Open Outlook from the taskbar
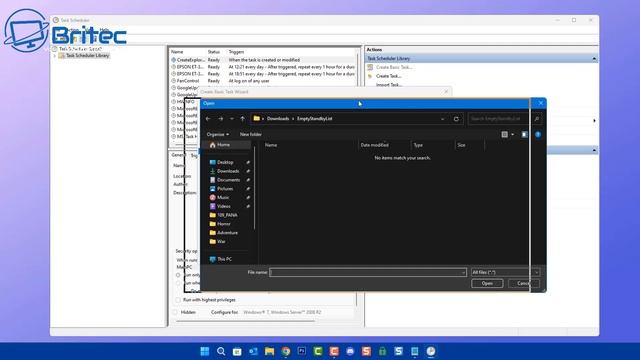640x360 pixels. pyautogui.click(x=253, y=351)
